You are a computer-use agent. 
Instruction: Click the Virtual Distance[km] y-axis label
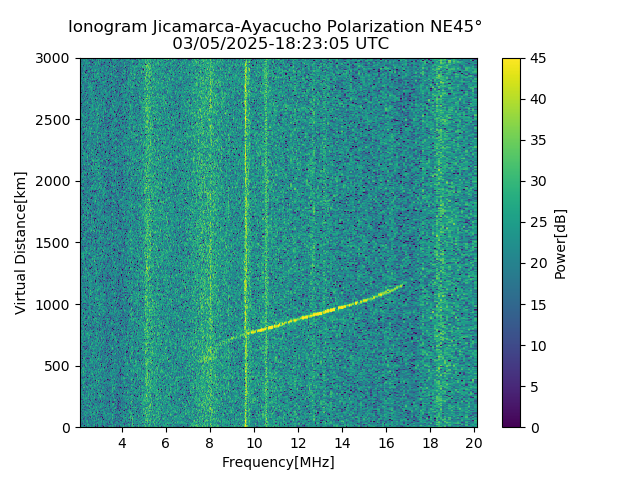point(20,243)
